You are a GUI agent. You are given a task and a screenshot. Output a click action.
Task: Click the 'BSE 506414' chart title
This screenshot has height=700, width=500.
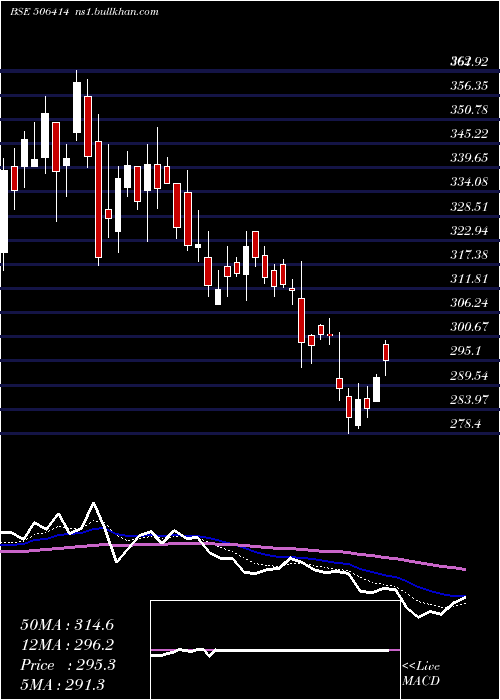click(x=40, y=12)
